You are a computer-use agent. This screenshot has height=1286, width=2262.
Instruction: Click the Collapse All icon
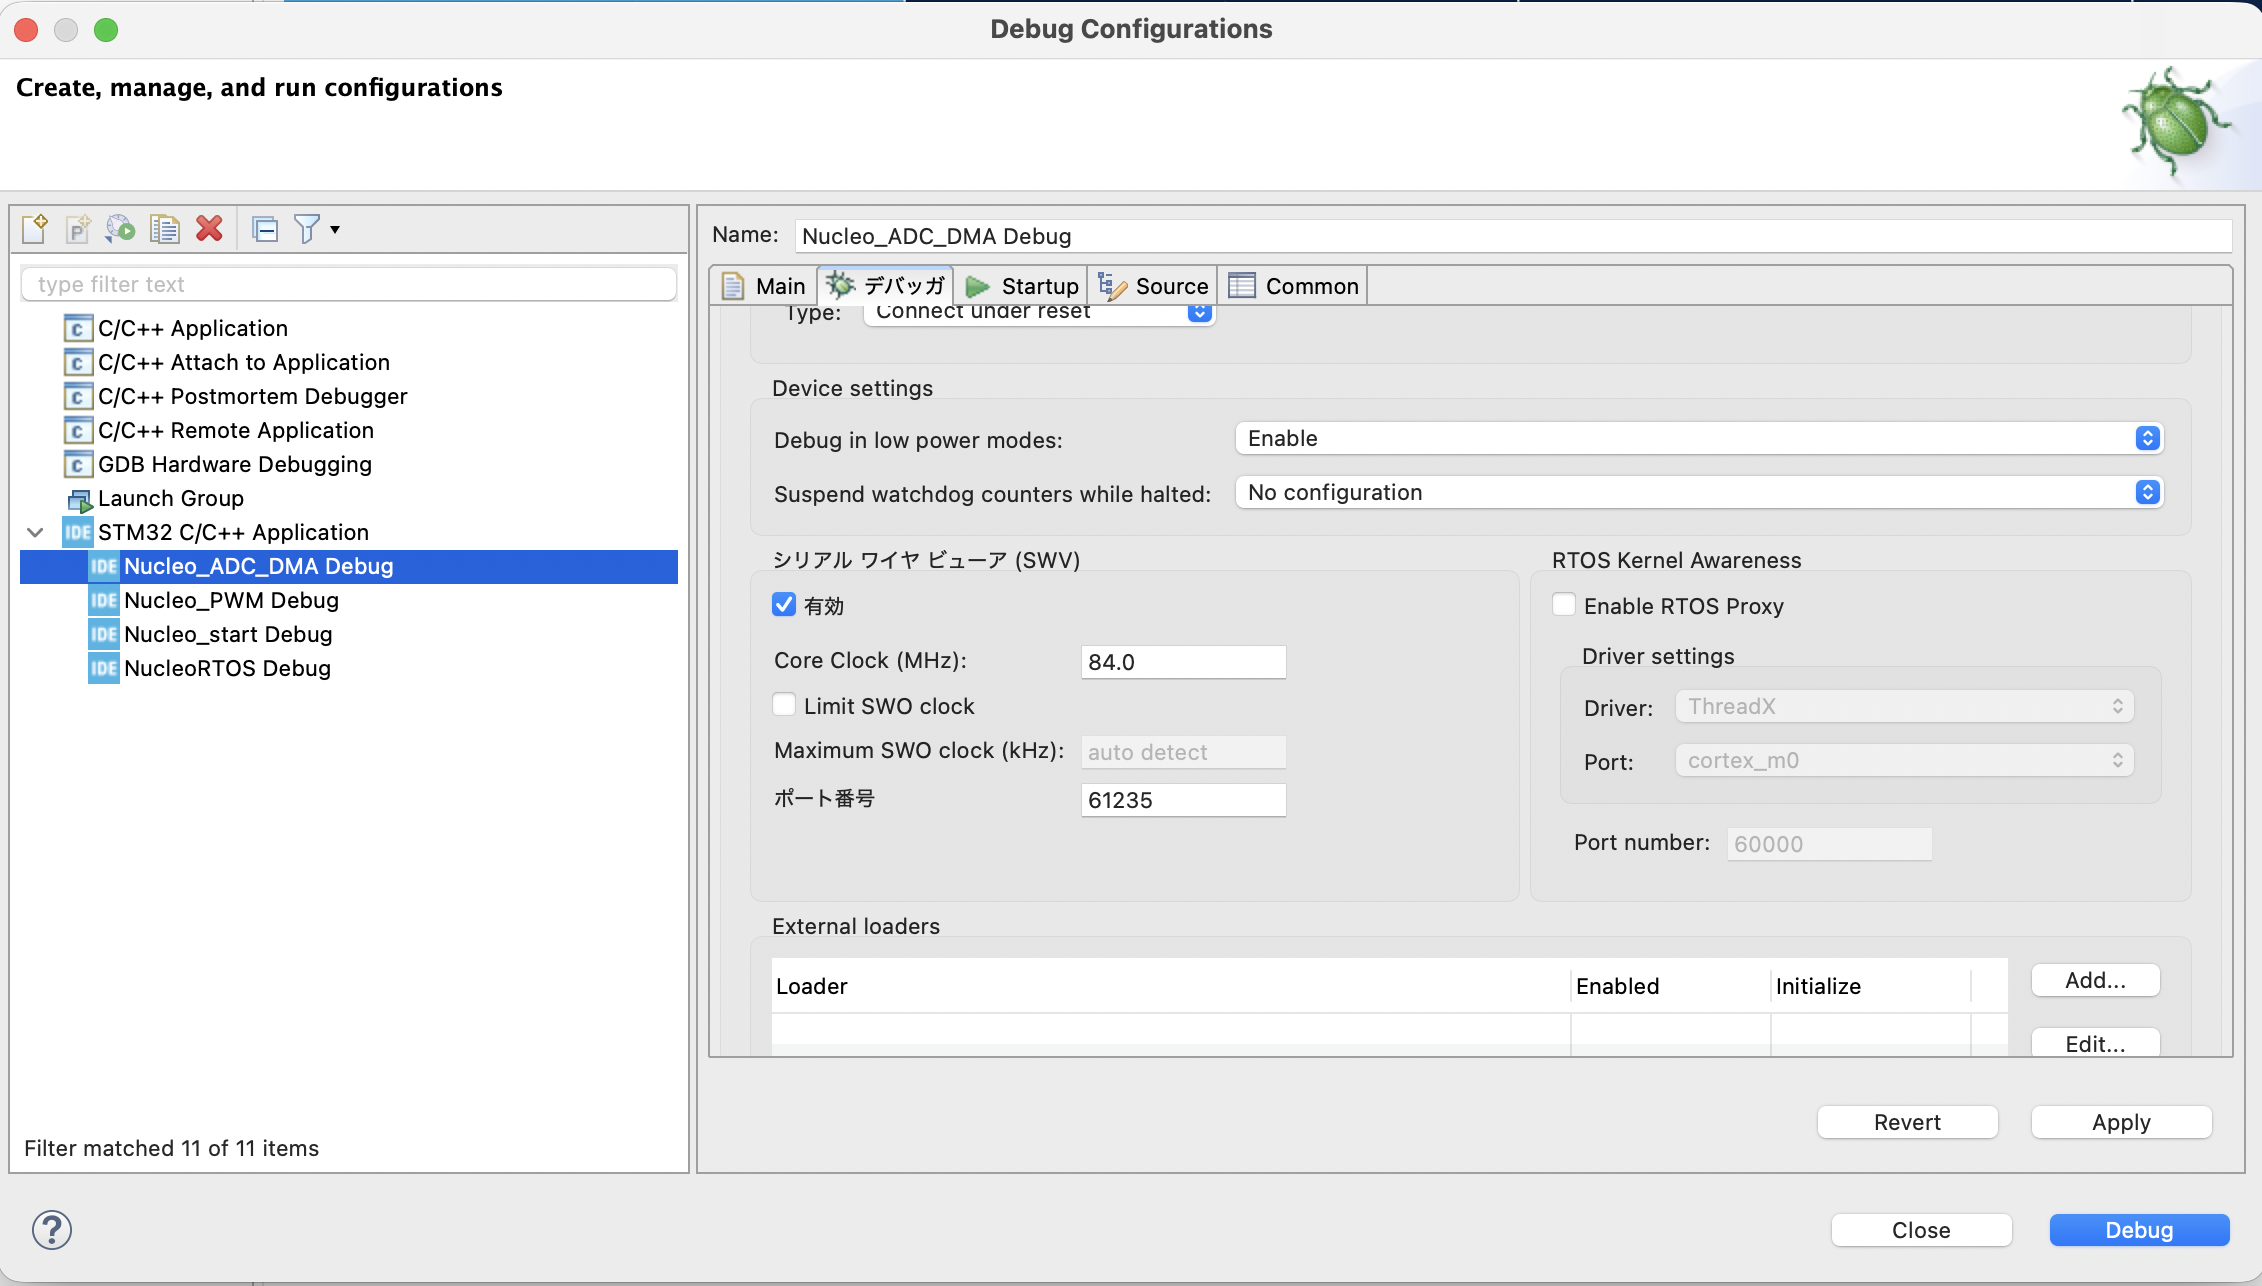265,229
